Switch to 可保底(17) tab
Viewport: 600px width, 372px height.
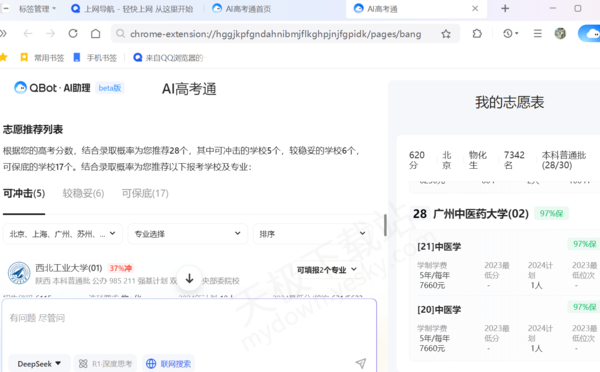[x=145, y=193]
